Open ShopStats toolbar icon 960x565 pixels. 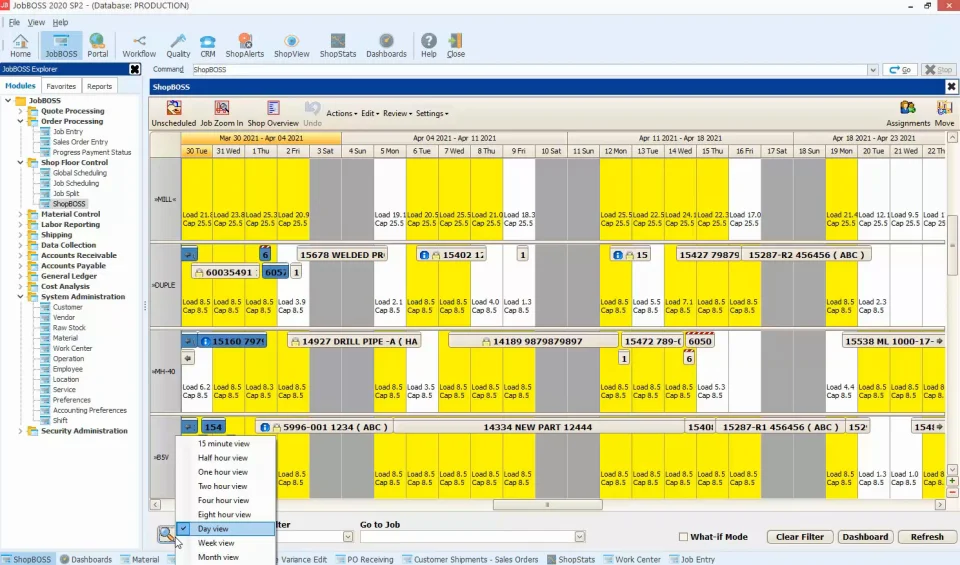click(338, 46)
